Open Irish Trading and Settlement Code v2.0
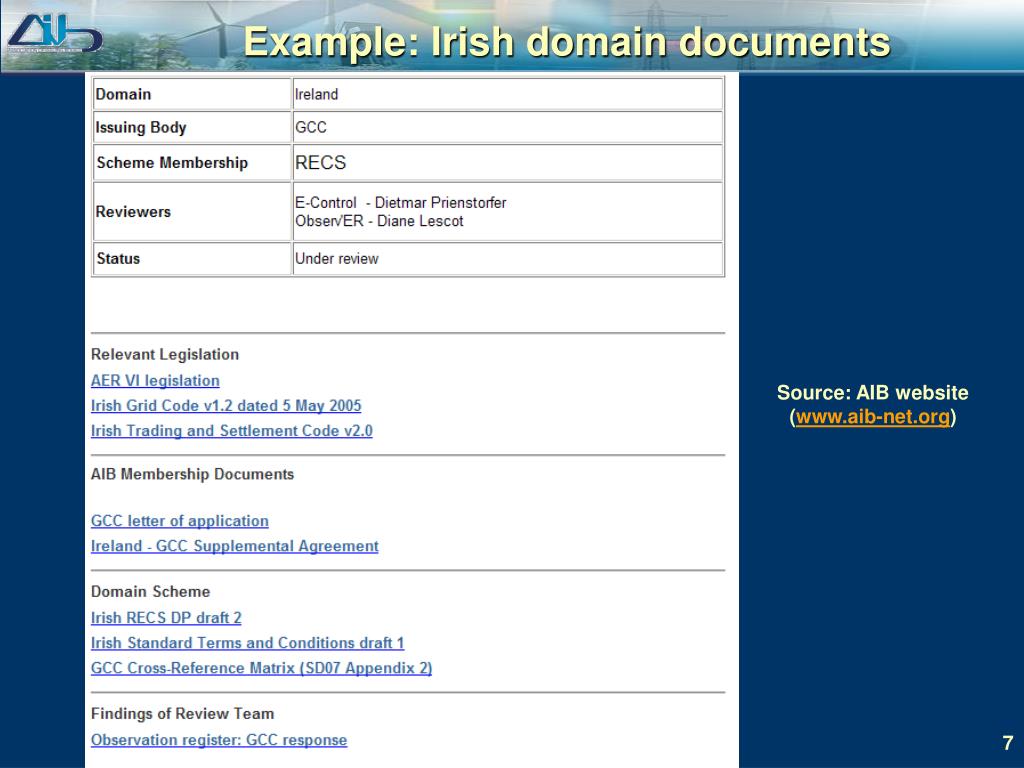 tap(232, 431)
